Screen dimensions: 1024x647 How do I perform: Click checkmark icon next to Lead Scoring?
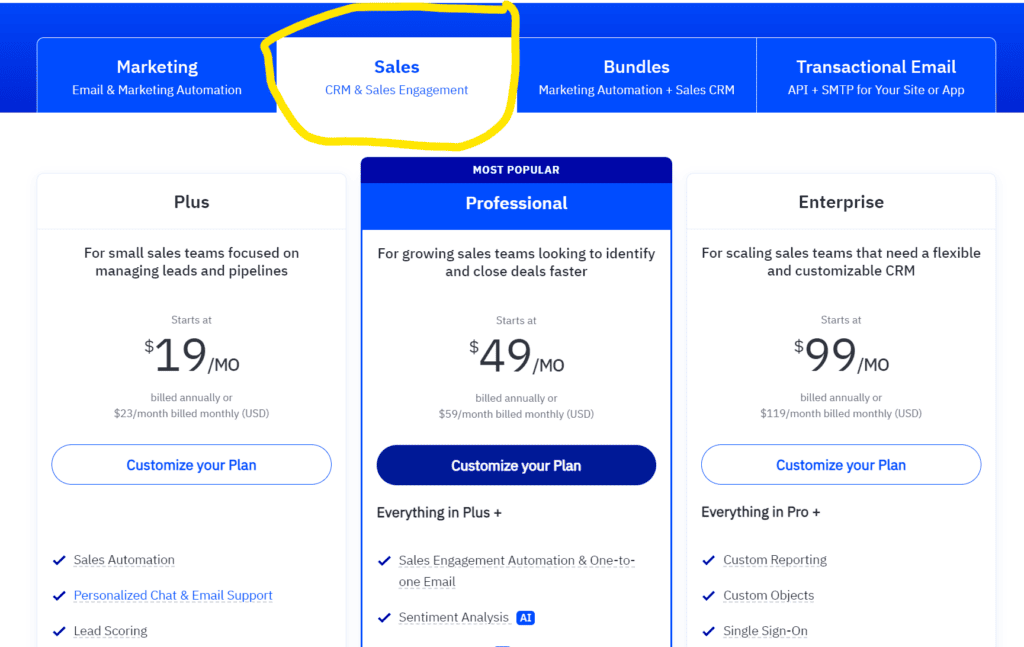[59, 631]
